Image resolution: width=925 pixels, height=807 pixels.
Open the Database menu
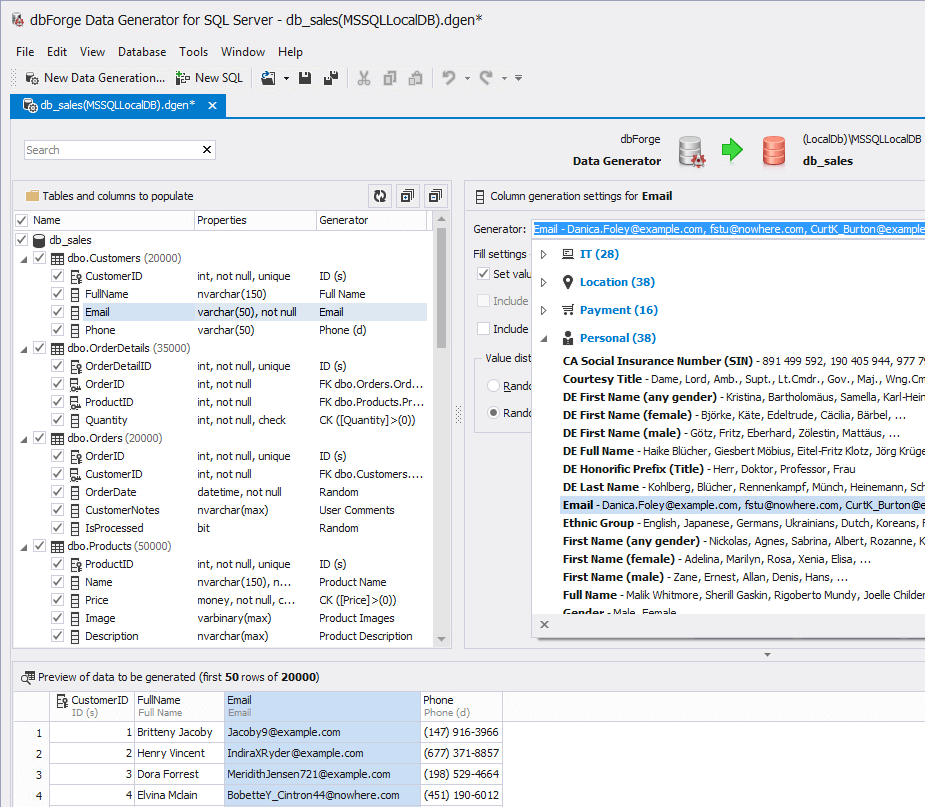[142, 52]
